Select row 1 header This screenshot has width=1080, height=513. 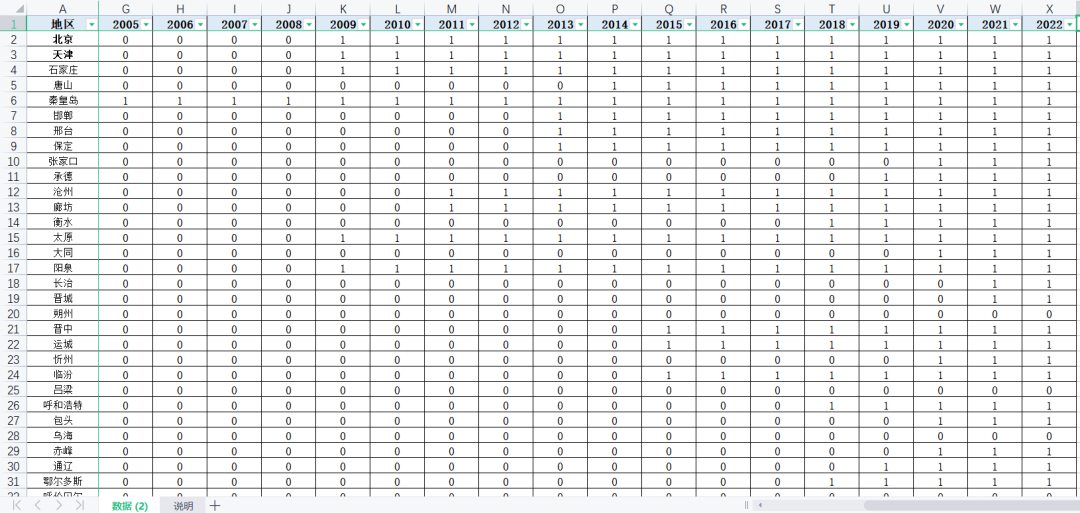click(x=13, y=24)
